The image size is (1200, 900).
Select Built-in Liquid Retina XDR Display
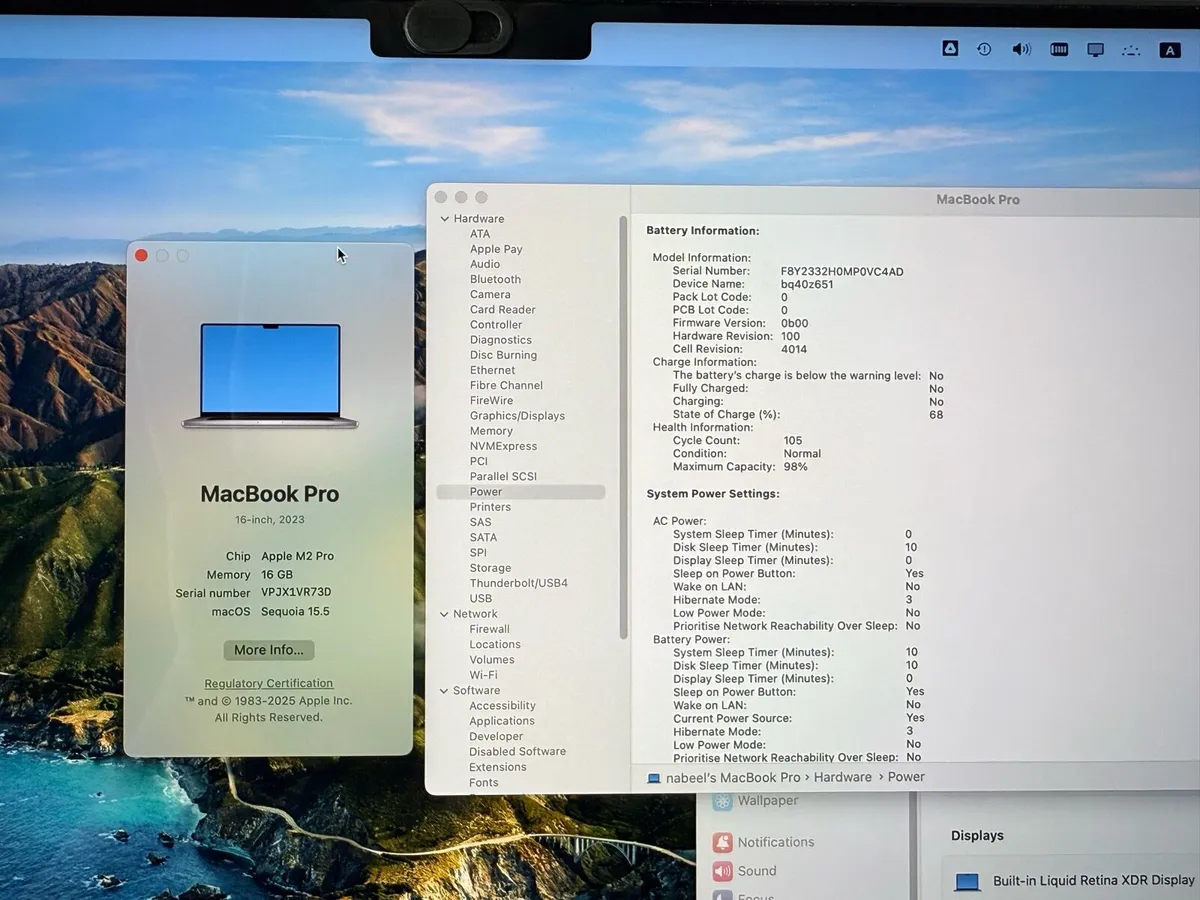(x=1072, y=881)
